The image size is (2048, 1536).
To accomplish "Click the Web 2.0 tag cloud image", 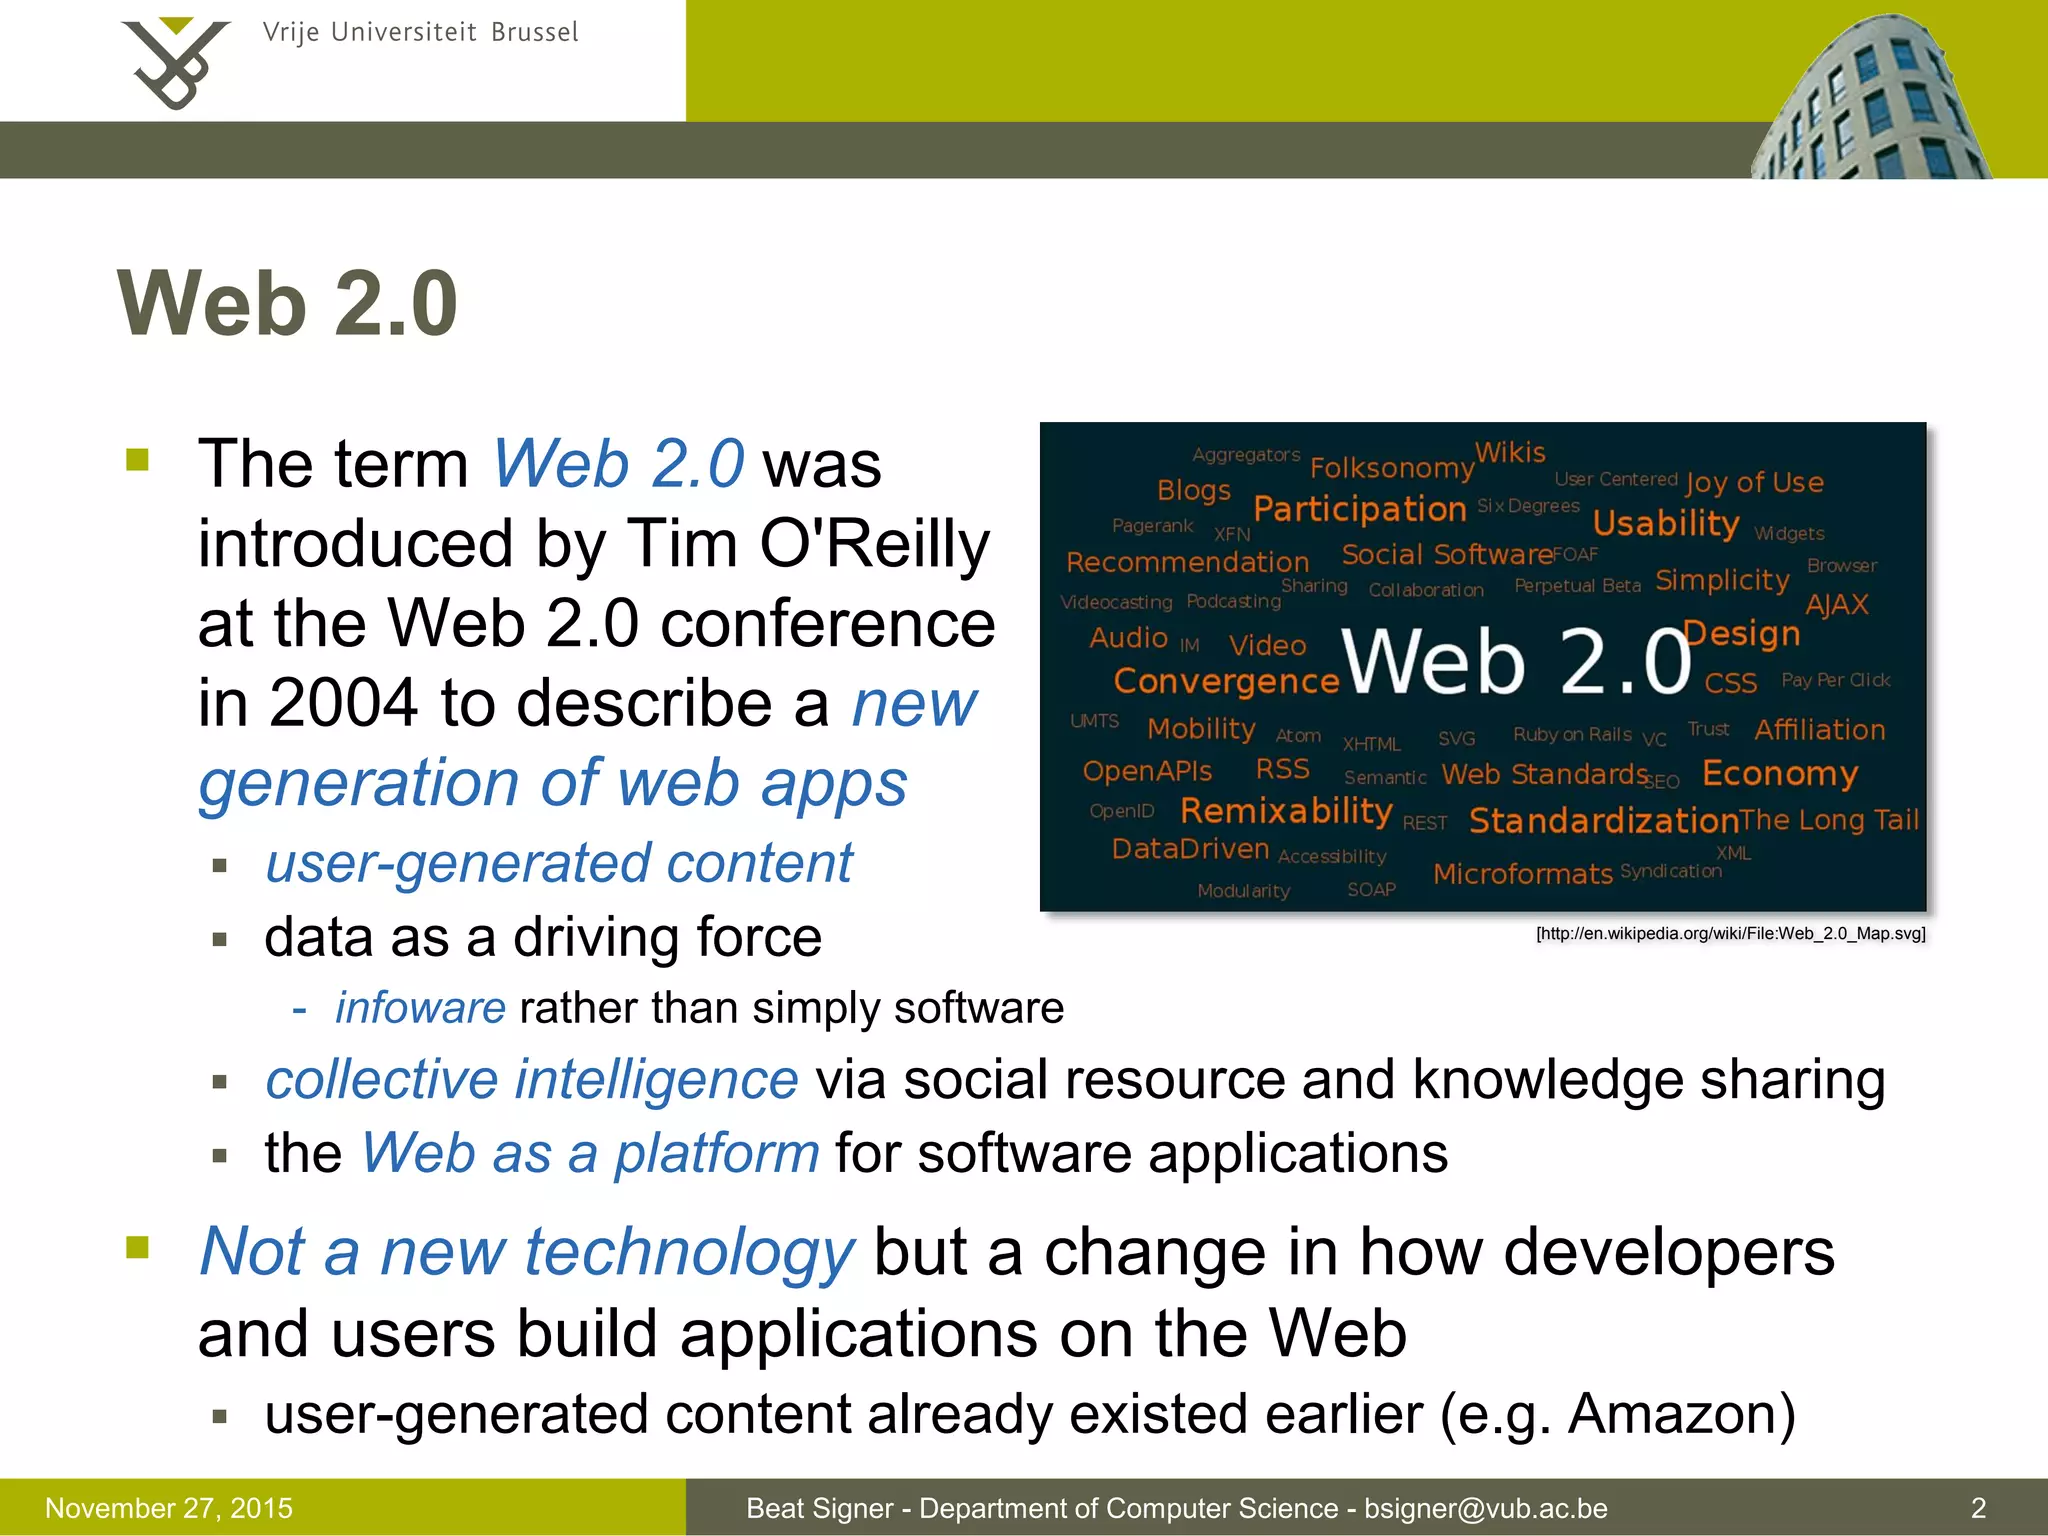I will [1482, 666].
